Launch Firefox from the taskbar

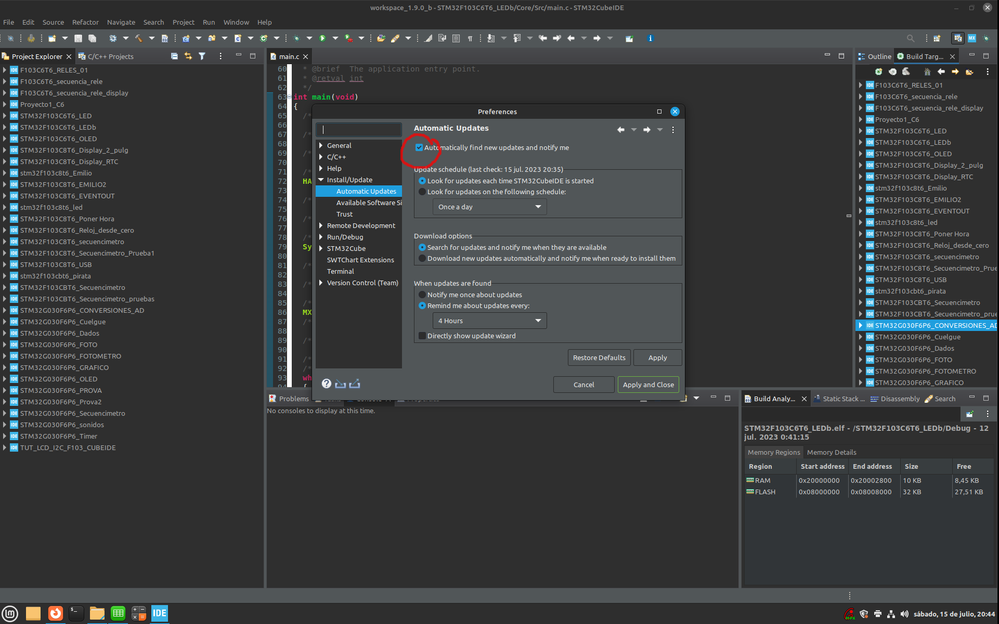pos(55,613)
